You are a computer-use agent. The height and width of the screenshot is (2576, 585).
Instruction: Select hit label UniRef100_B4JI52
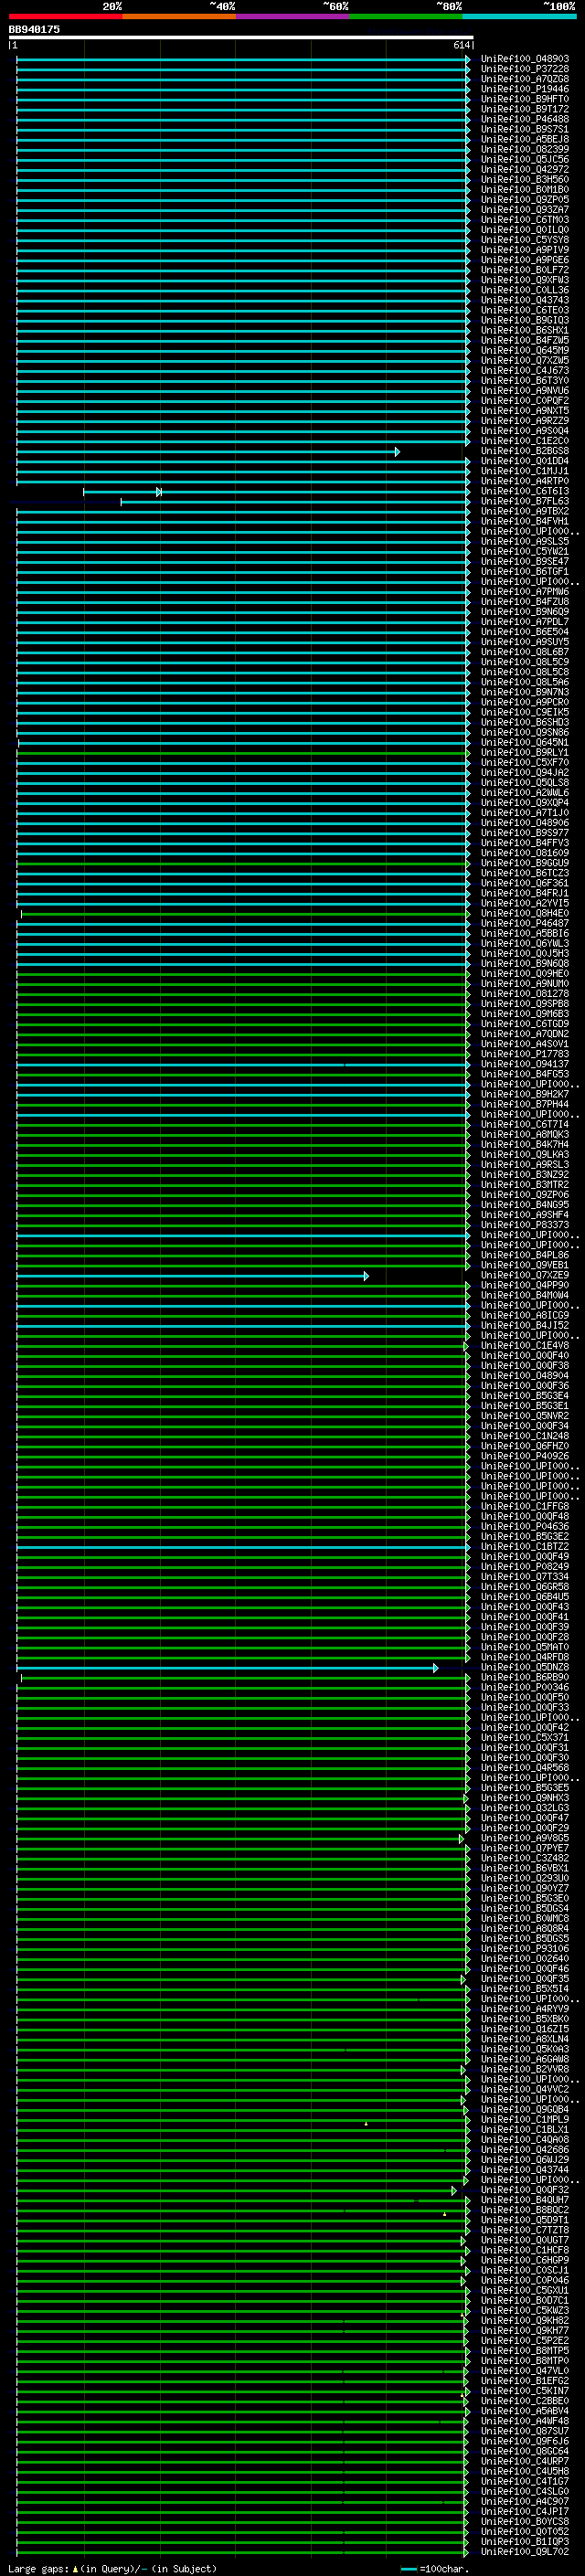click(525, 1326)
